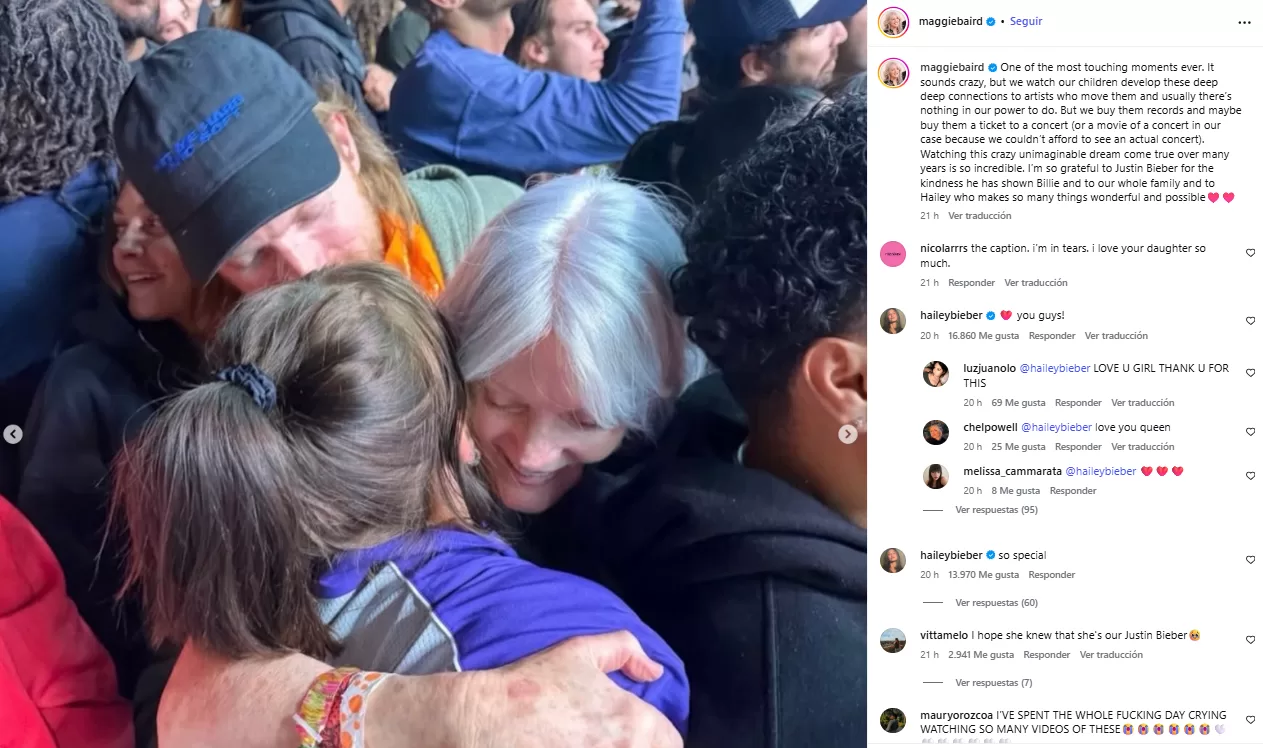Expand 'Ver respuestas (7)' under vittamelo
1263x748 pixels.
pyautogui.click(x=994, y=683)
